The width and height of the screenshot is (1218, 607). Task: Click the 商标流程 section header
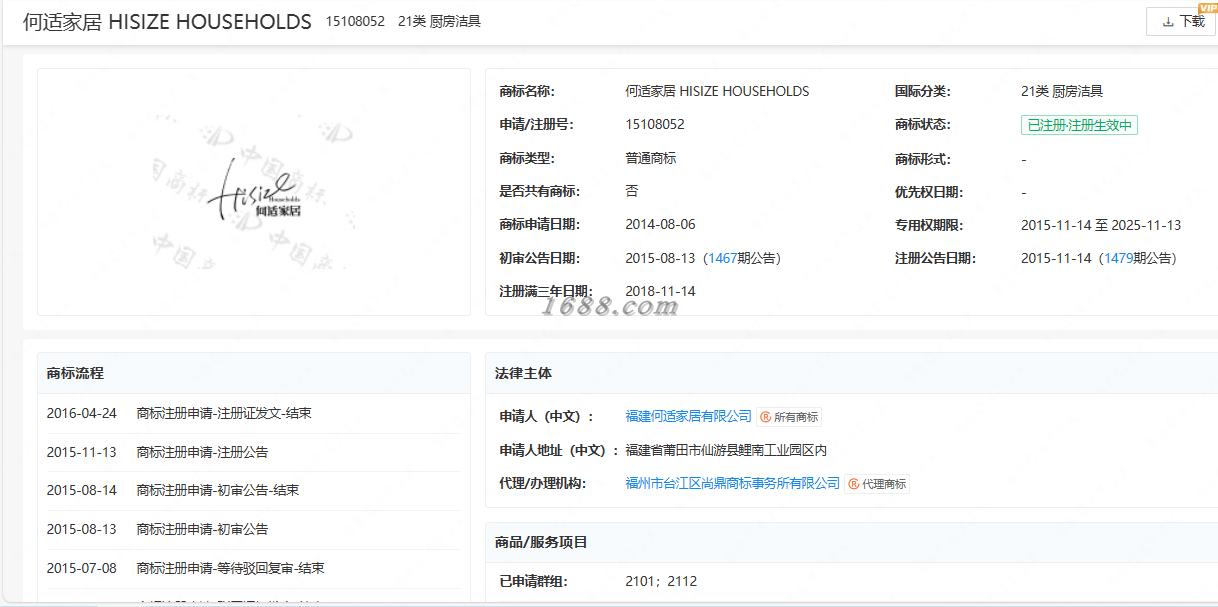click(254, 373)
